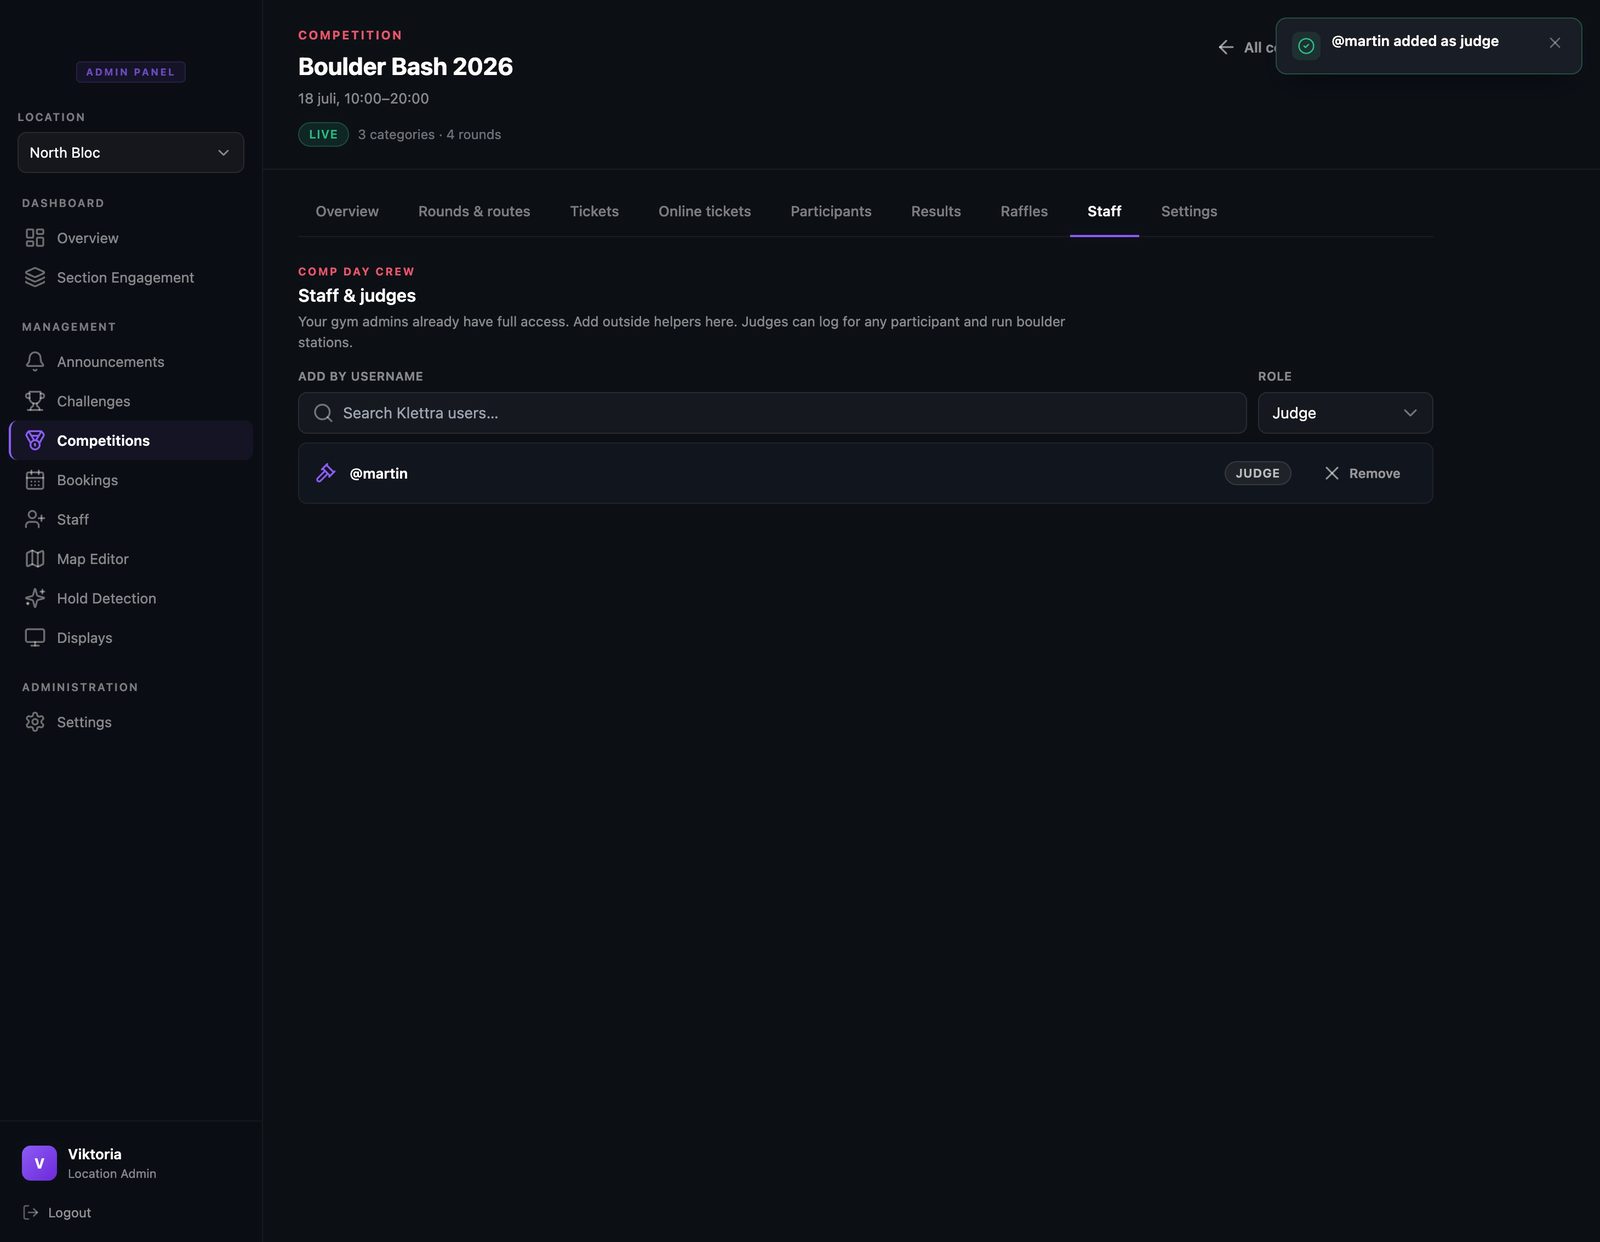Click the search magnifier icon
This screenshot has height=1242, width=1600.
click(x=323, y=413)
